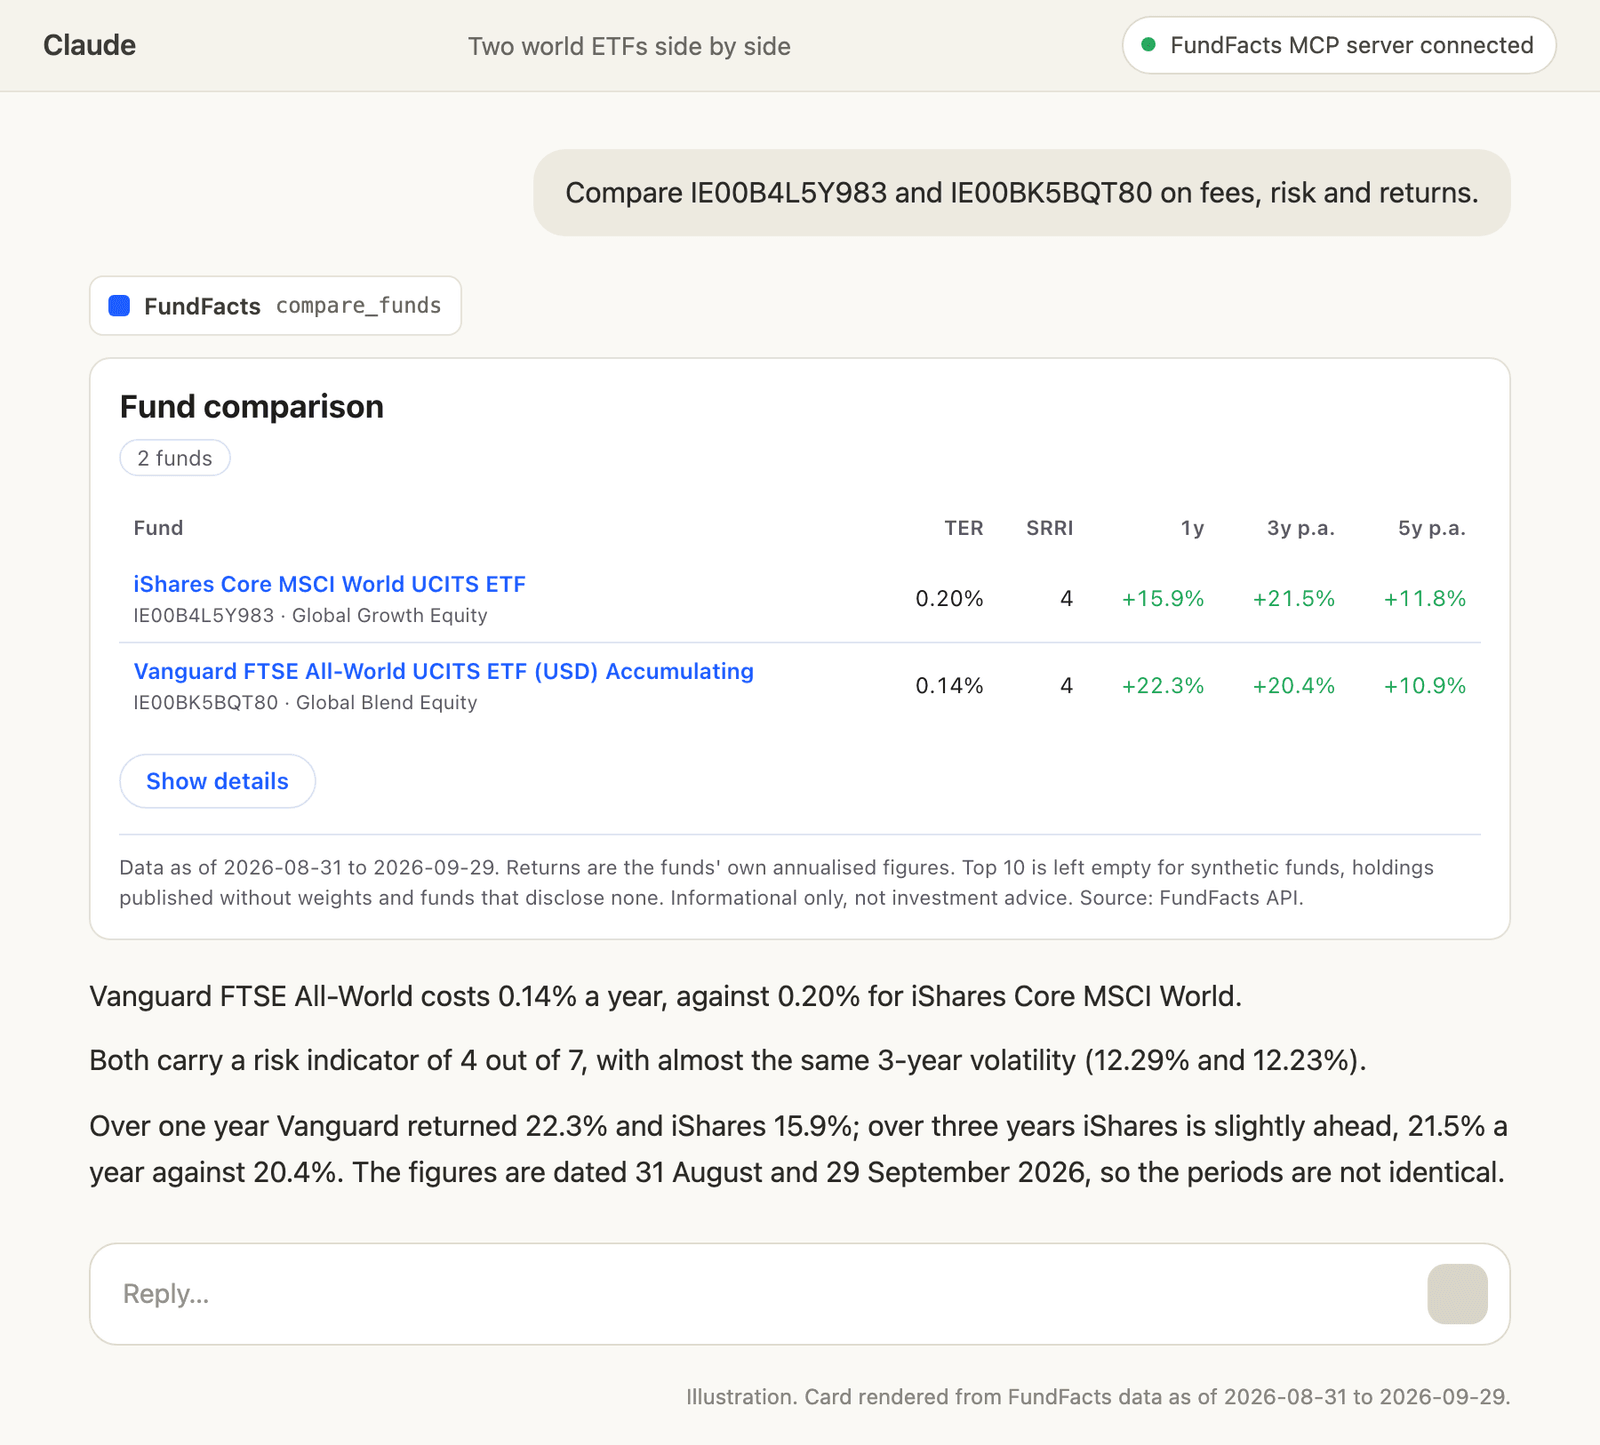The image size is (1600, 1445).
Task: Click the 2 funds pill
Action: pos(175,458)
